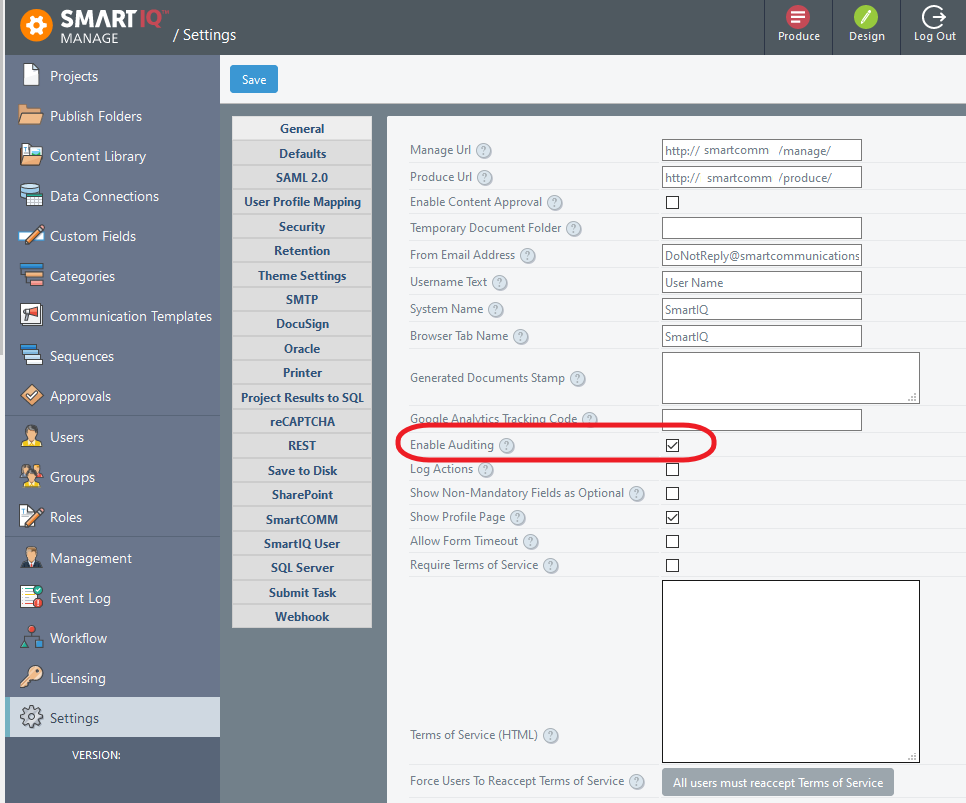The width and height of the screenshot is (966, 803).
Task: Open the Communication Templates icon
Action: 31,315
